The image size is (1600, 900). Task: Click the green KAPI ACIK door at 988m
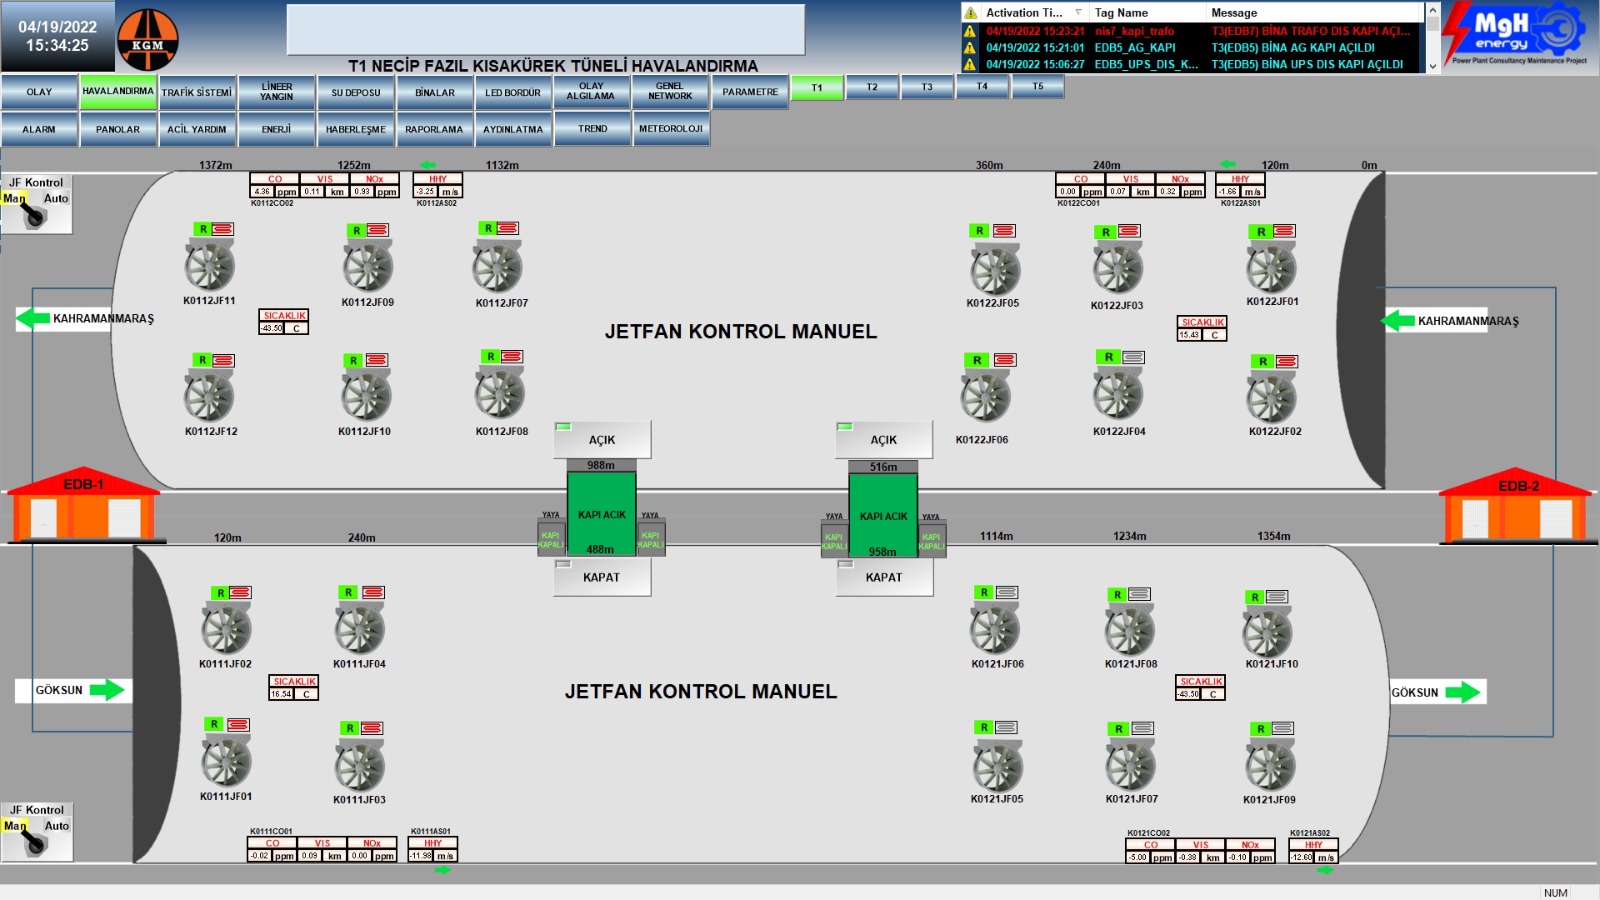(601, 514)
